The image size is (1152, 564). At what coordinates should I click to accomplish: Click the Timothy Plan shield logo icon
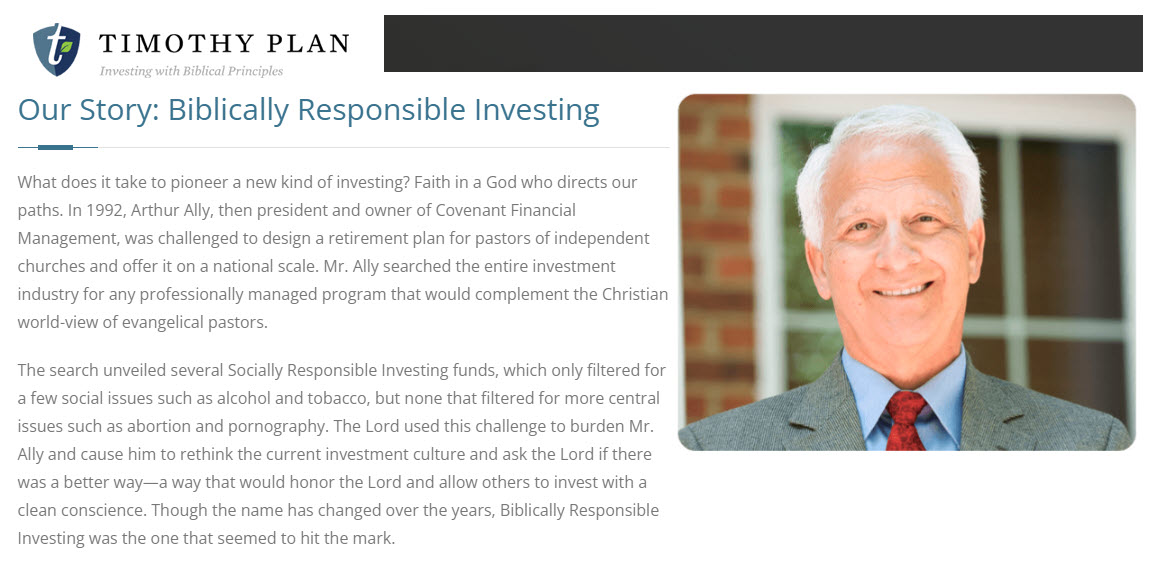(x=56, y=50)
